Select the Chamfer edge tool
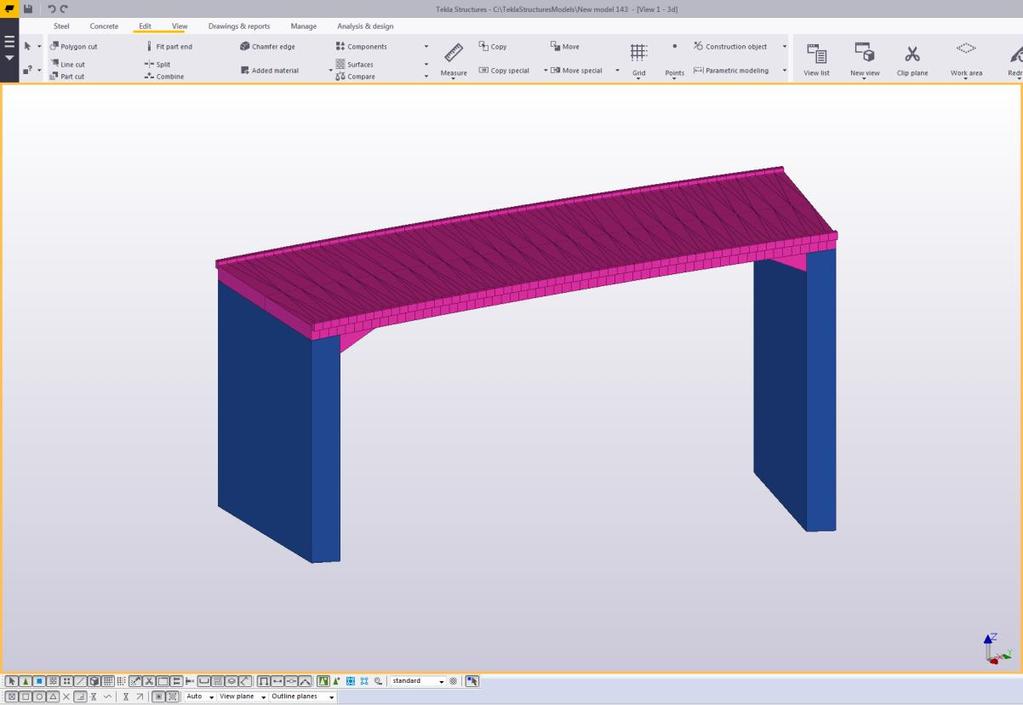Viewport: 1023px width, 705px height. (267, 46)
